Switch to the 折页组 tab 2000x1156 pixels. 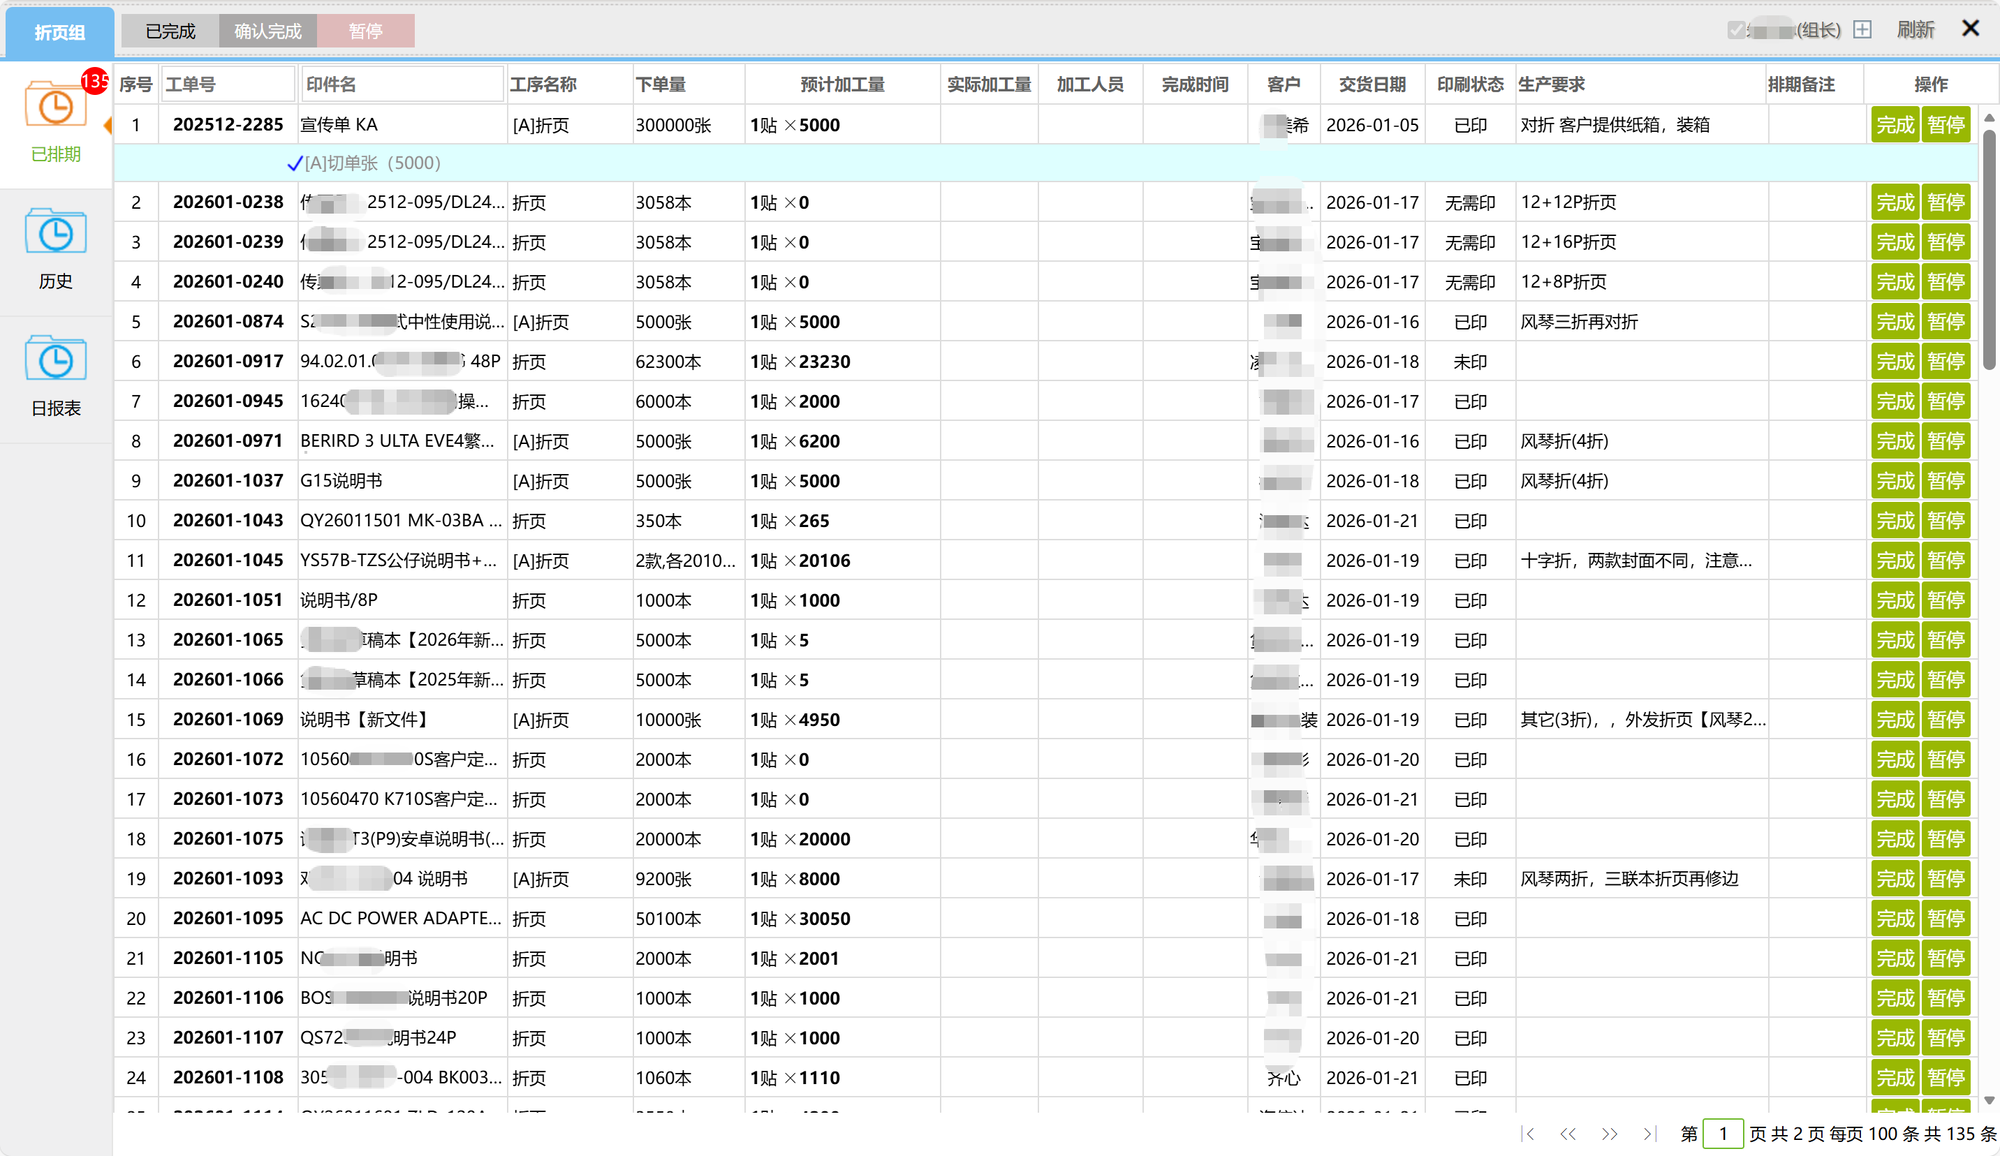point(60,32)
